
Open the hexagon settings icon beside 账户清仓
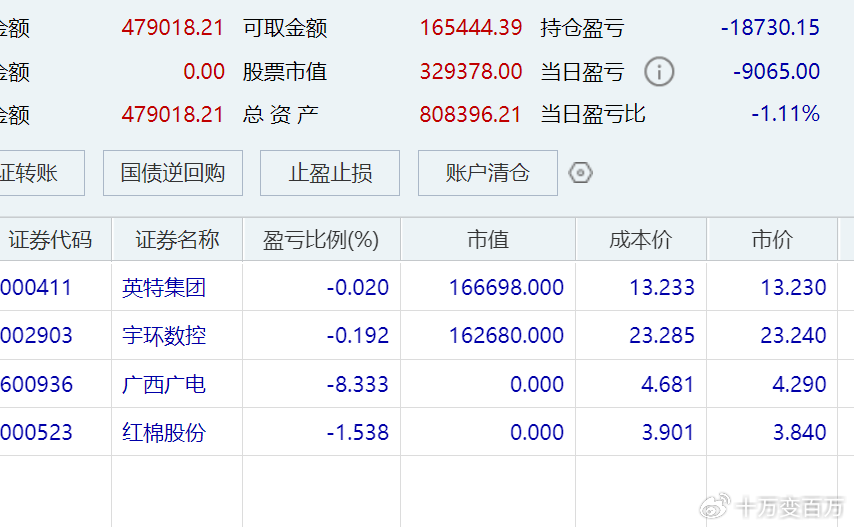click(x=580, y=173)
